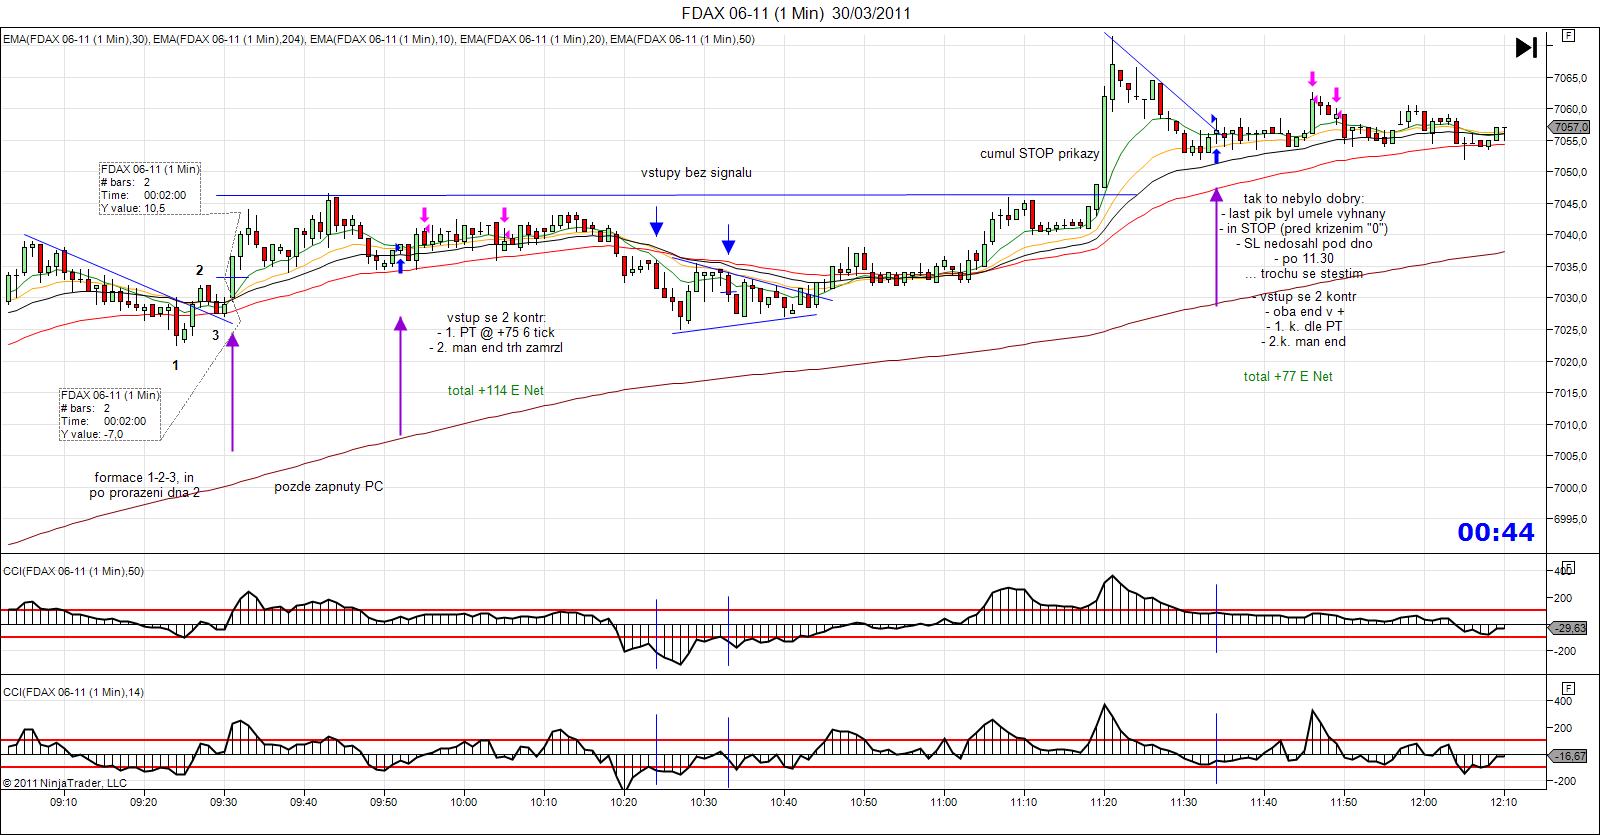The width and height of the screenshot is (1600, 835).
Task: Select the EMA 20 indicator label
Action: pos(533,39)
